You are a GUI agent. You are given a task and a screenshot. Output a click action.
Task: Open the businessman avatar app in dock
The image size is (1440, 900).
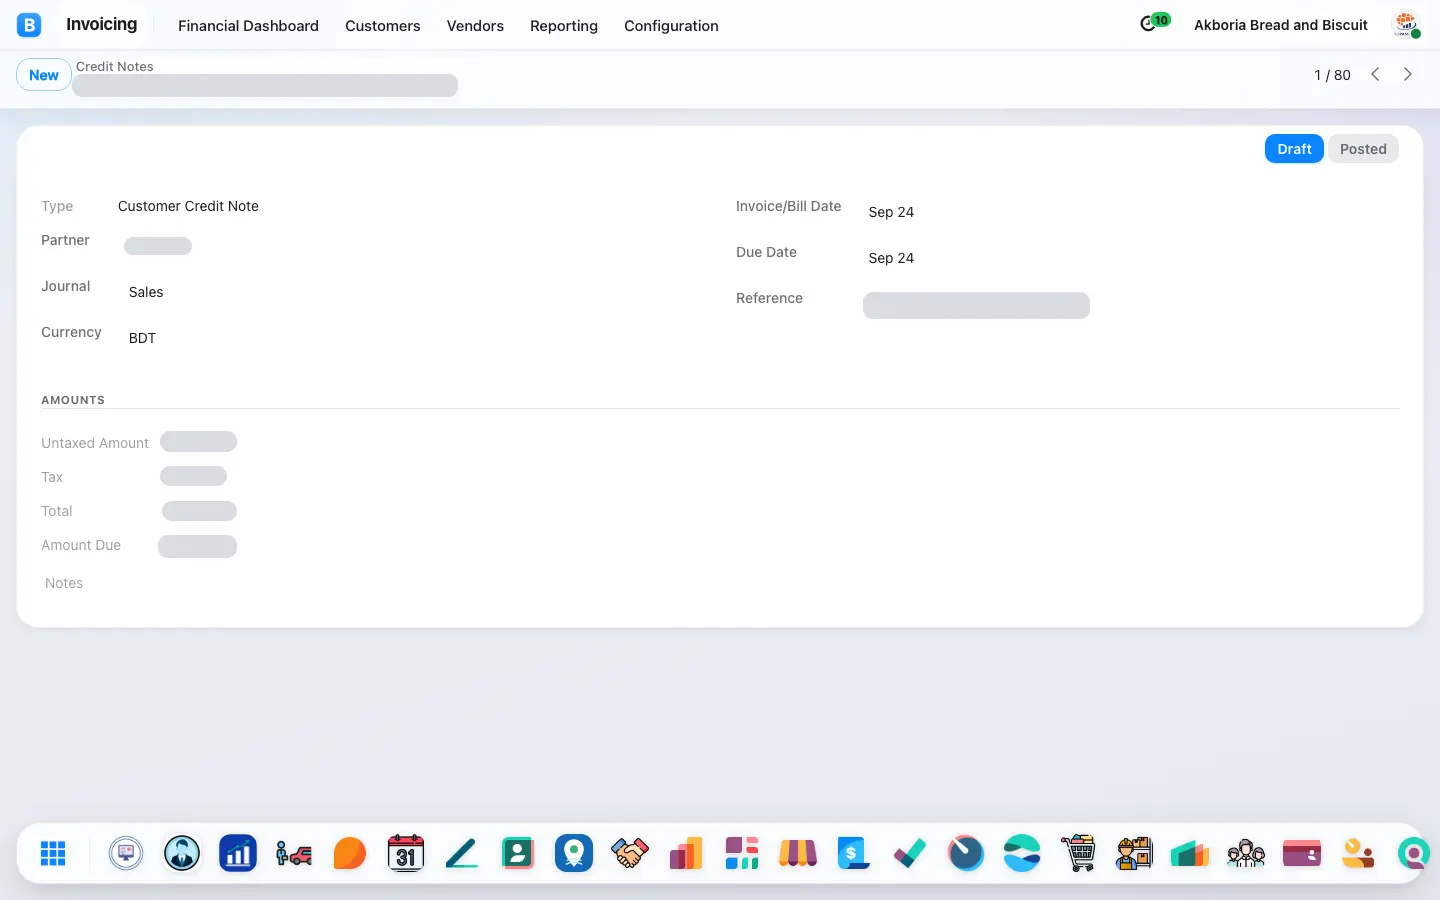(182, 853)
